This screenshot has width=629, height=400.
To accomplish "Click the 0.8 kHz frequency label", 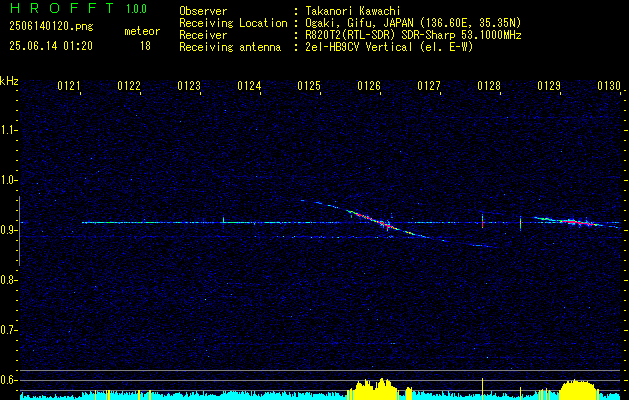I will tap(7, 280).
